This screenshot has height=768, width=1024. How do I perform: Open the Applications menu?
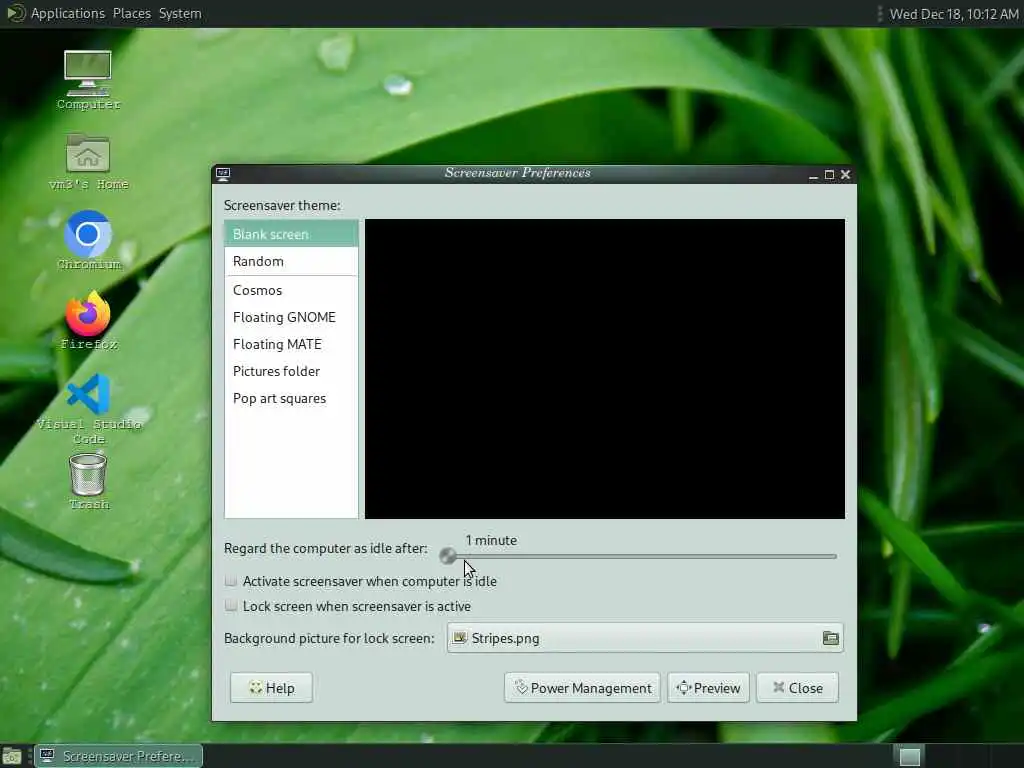[x=67, y=13]
